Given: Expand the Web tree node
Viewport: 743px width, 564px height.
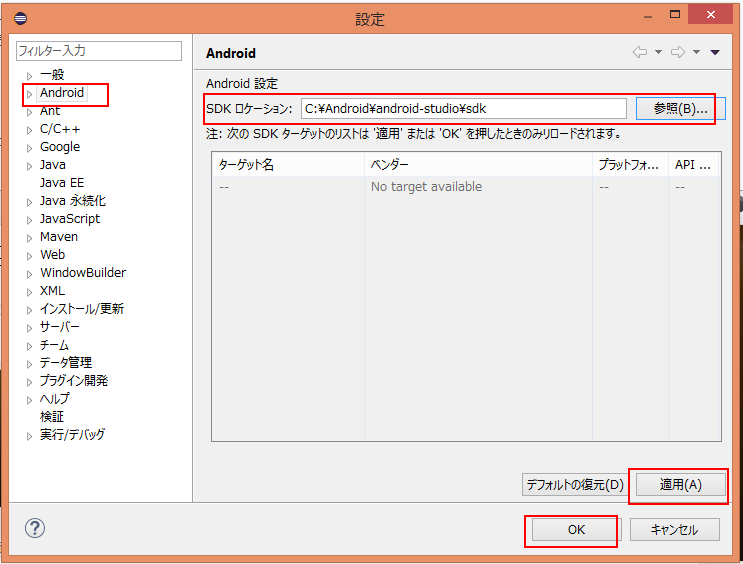Looking at the screenshot, I should (x=29, y=256).
